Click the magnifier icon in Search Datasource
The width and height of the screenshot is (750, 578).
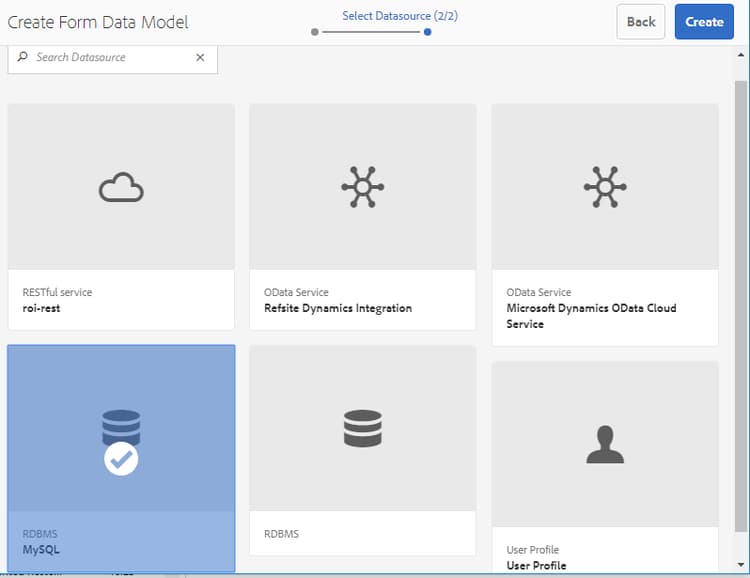pos(22,57)
